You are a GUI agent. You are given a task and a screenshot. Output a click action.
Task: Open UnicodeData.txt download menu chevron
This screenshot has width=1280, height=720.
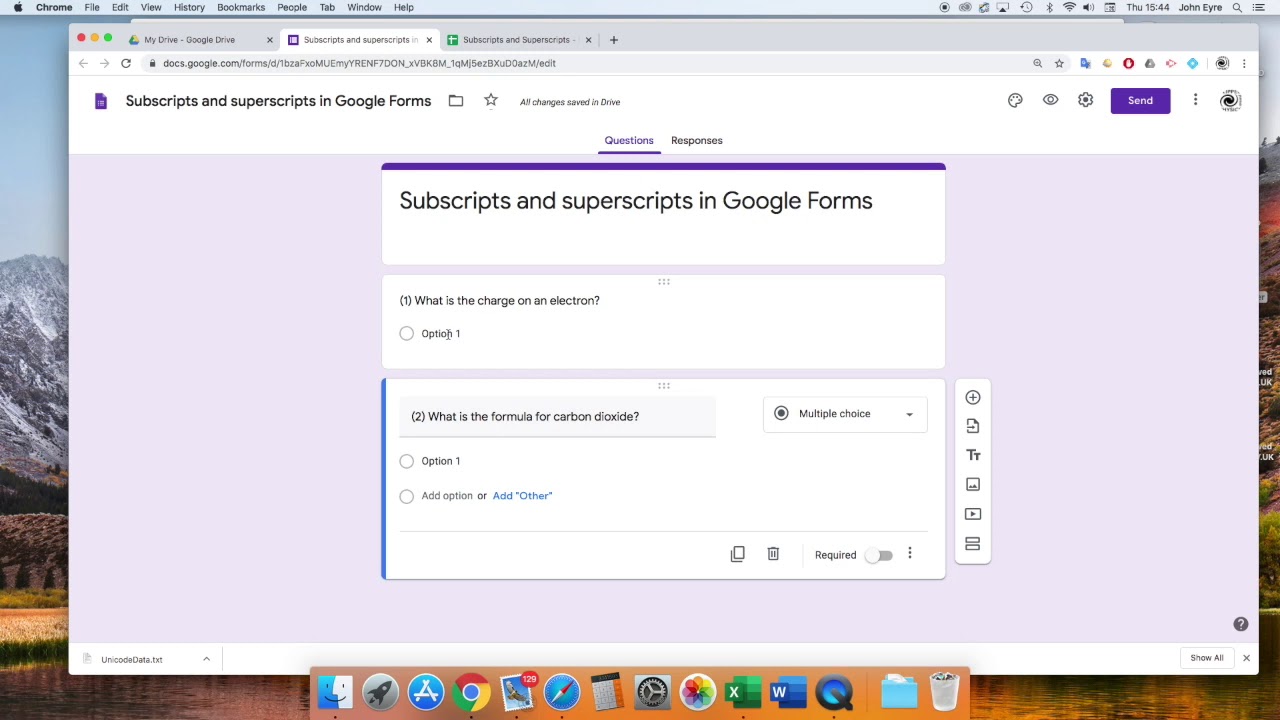coord(206,659)
